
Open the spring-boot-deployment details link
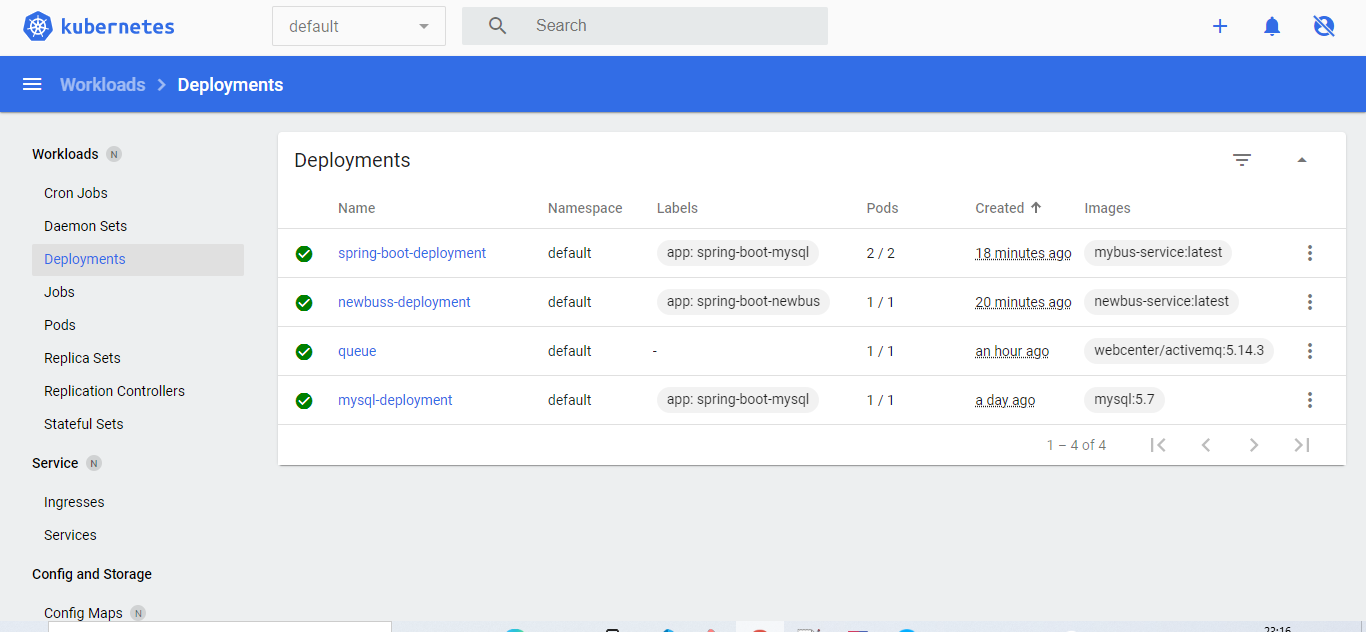[x=411, y=253]
